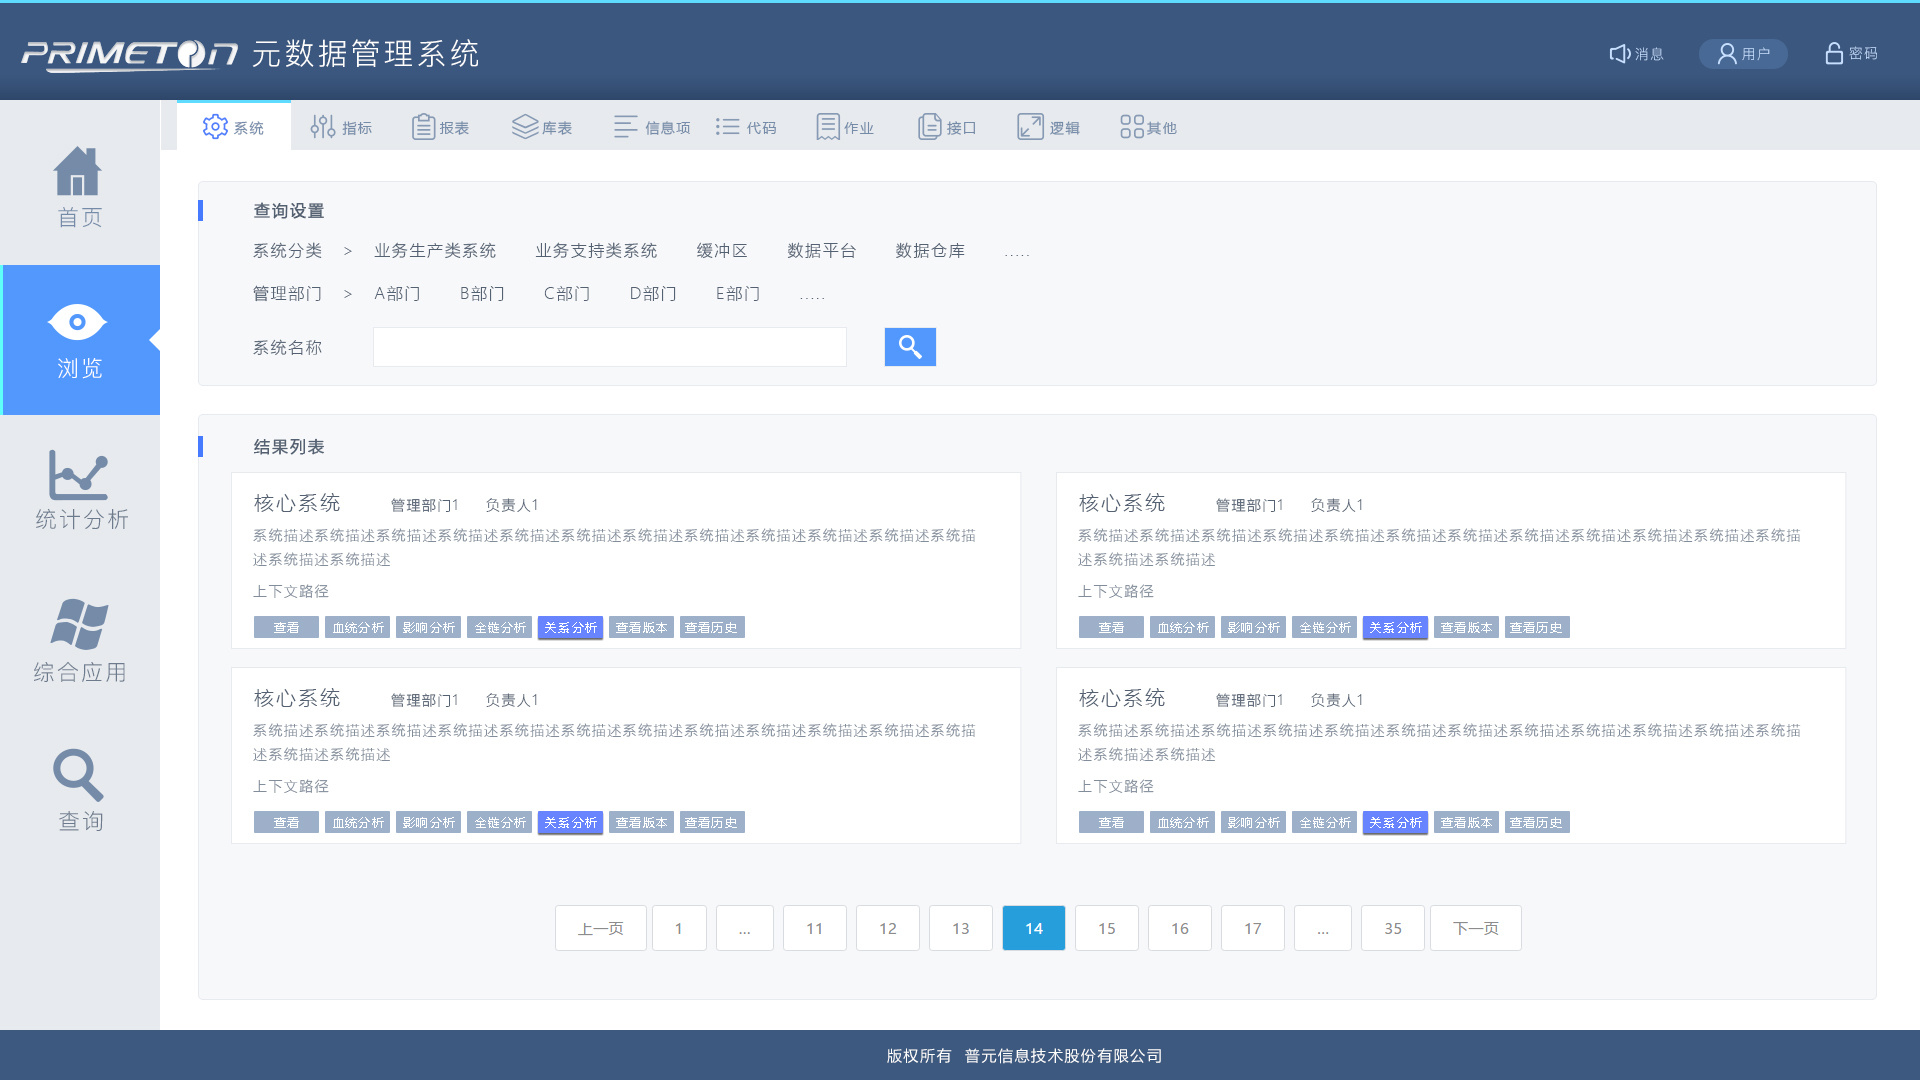
Task: Select the 查询 search icon in sidebar
Action: [78, 790]
